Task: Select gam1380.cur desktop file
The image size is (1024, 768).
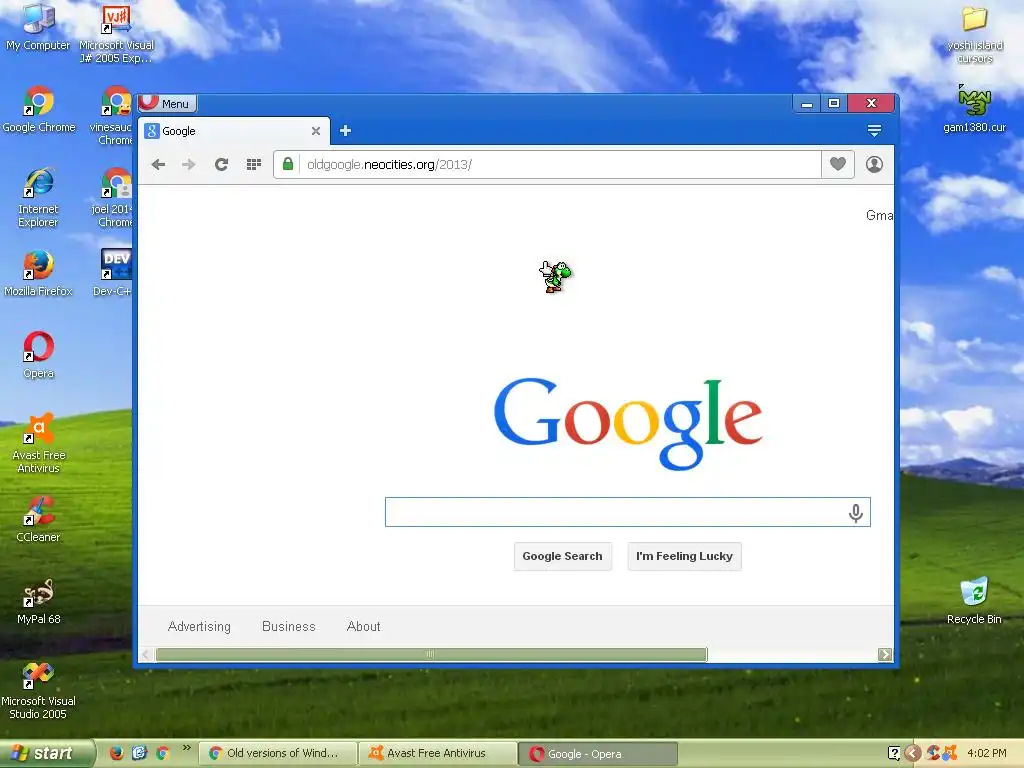Action: (x=974, y=108)
